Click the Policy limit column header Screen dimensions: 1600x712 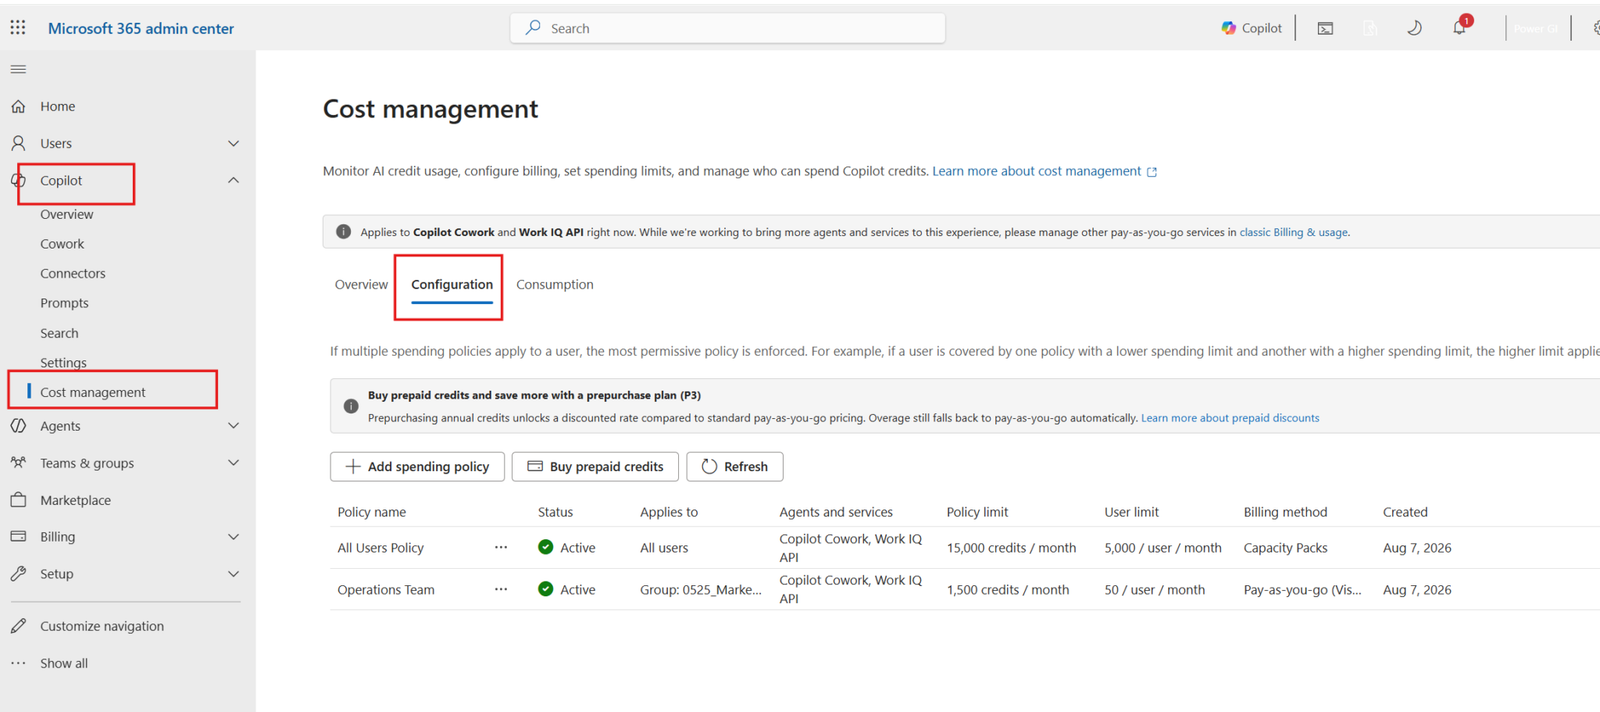click(x=977, y=512)
